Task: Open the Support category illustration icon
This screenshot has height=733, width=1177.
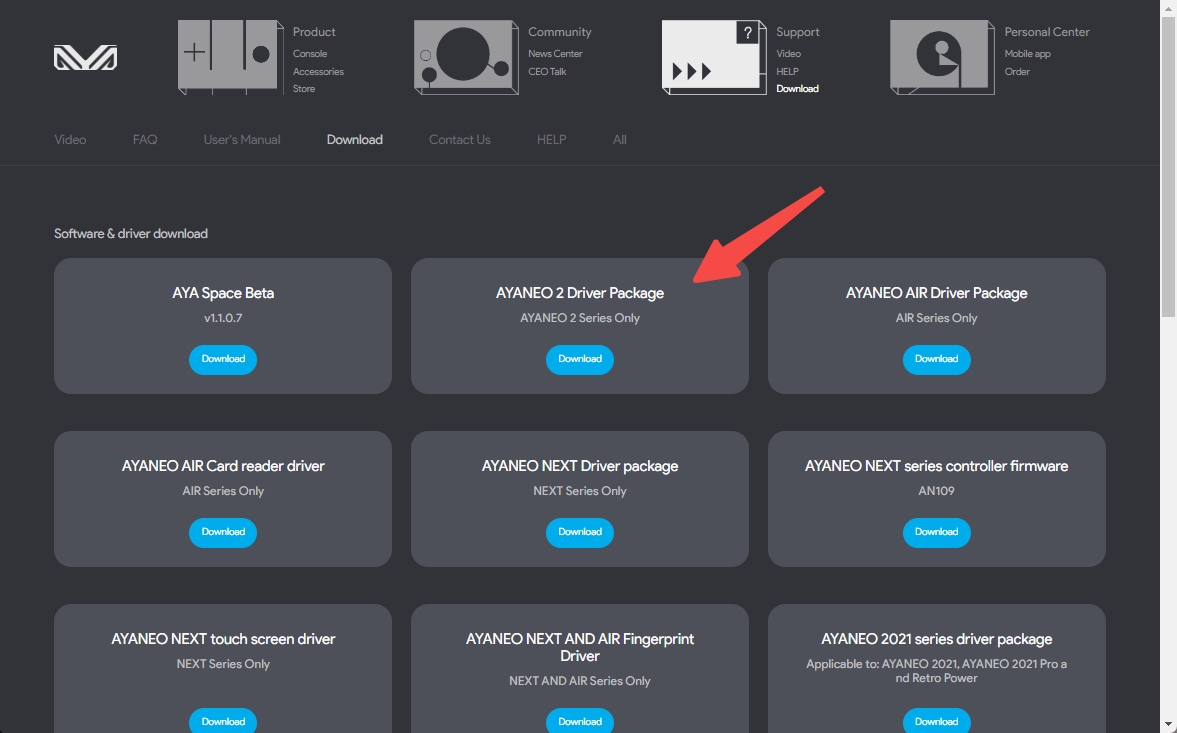Action: 714,57
